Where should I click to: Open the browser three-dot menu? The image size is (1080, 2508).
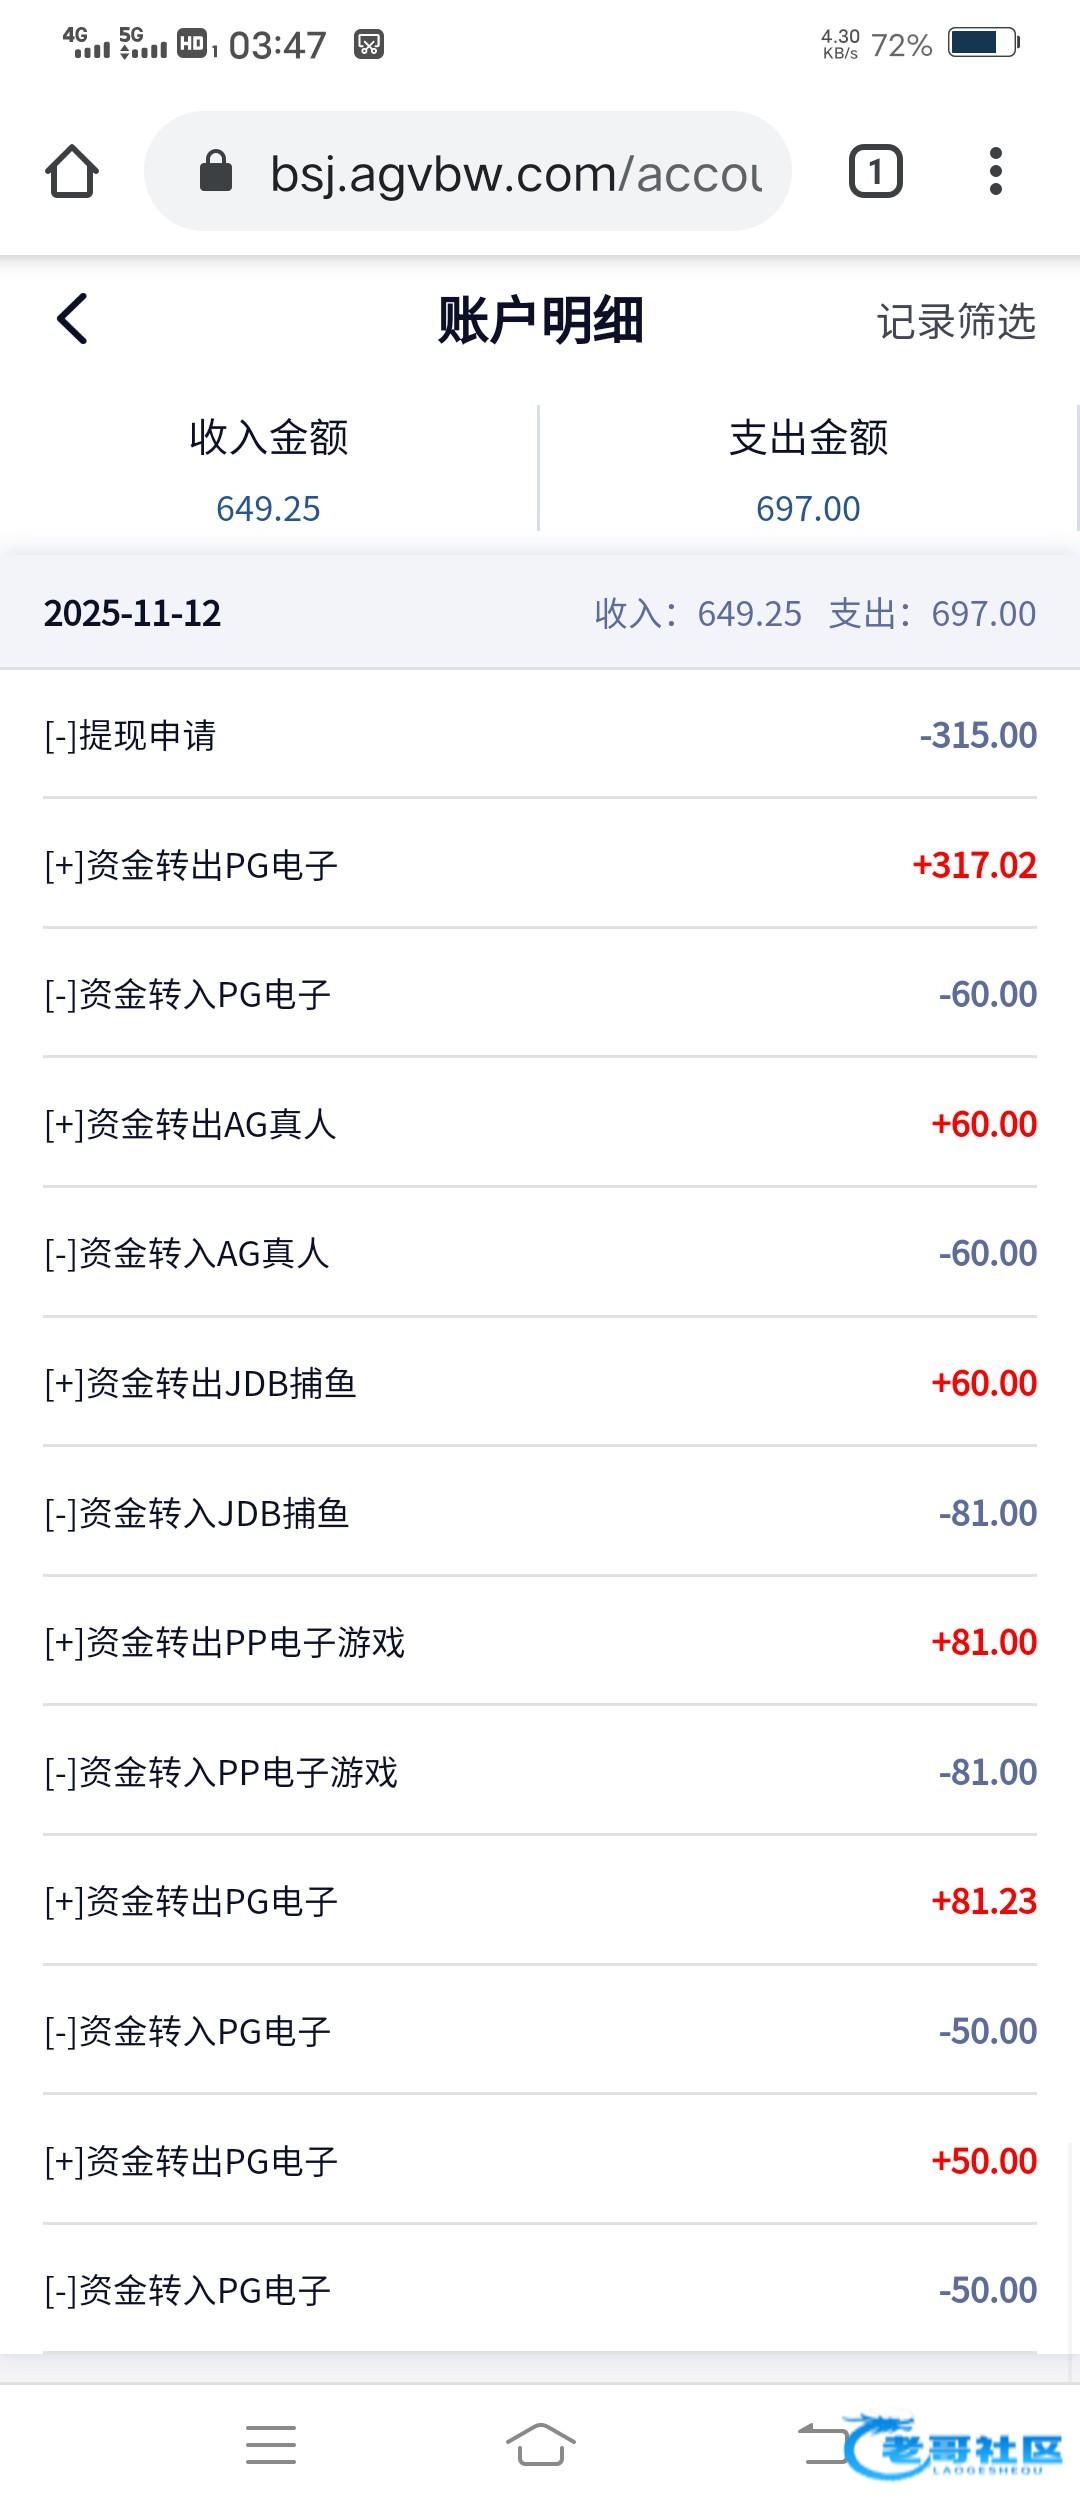click(x=995, y=172)
